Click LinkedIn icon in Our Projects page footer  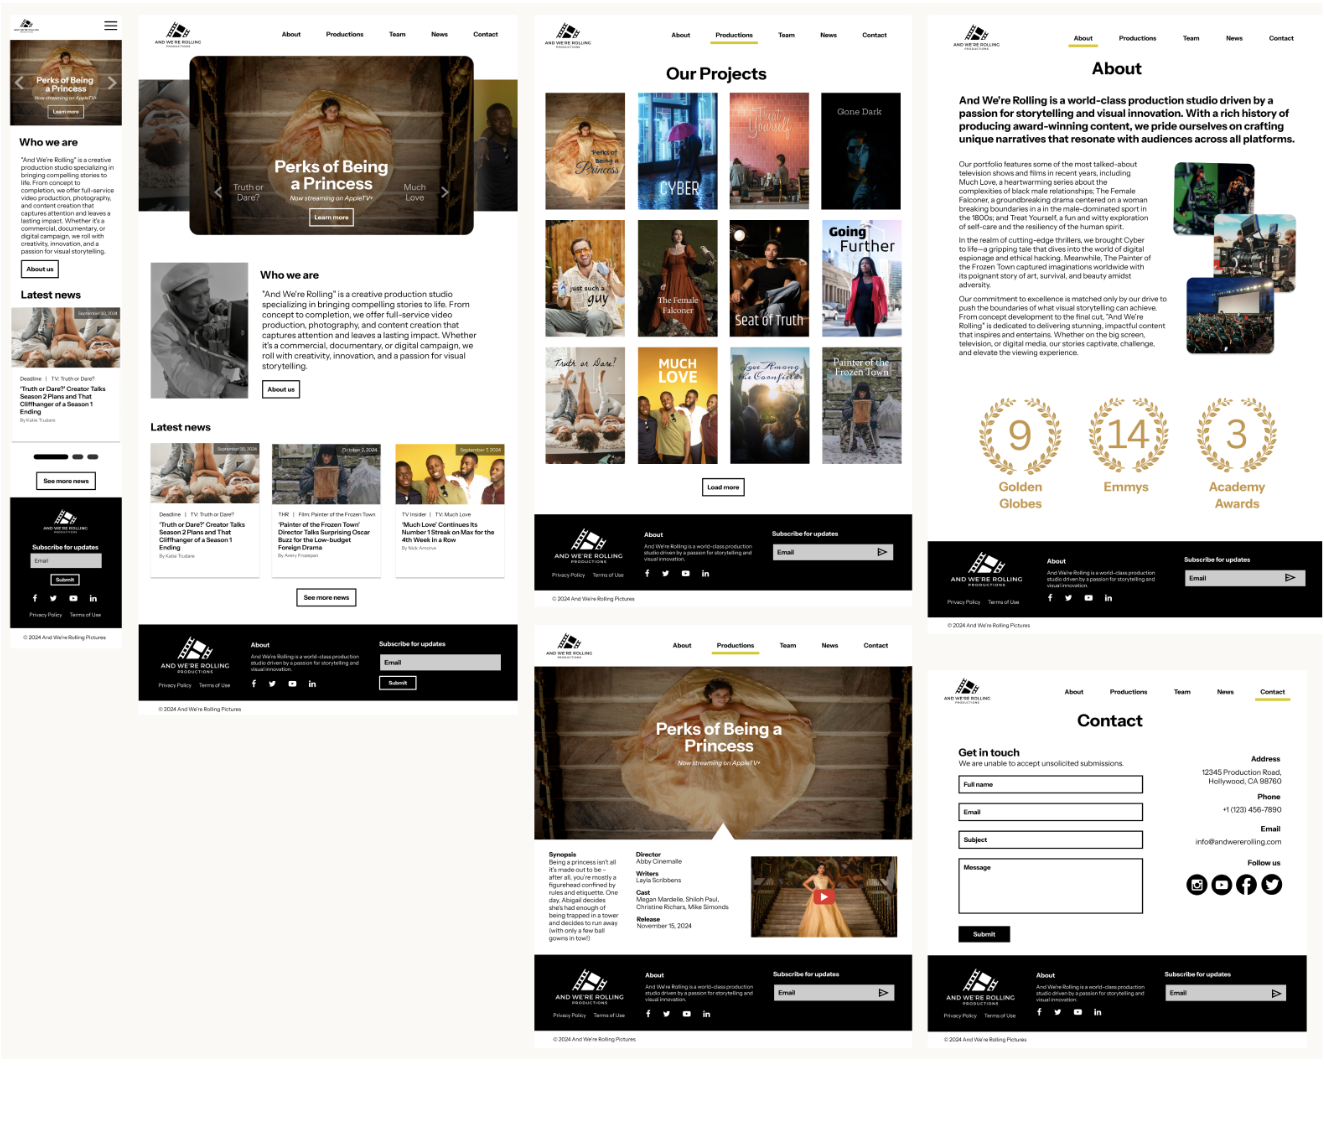click(x=705, y=574)
